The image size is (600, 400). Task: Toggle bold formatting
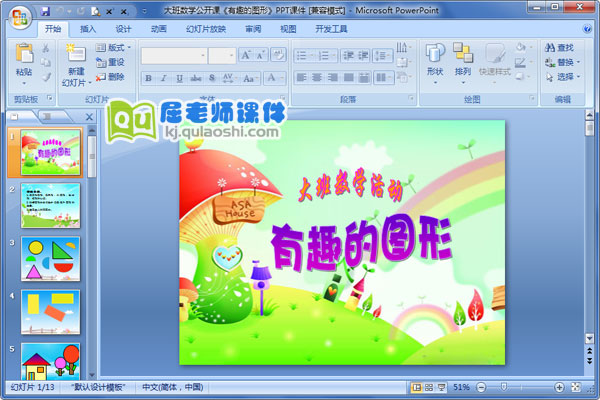(x=148, y=78)
